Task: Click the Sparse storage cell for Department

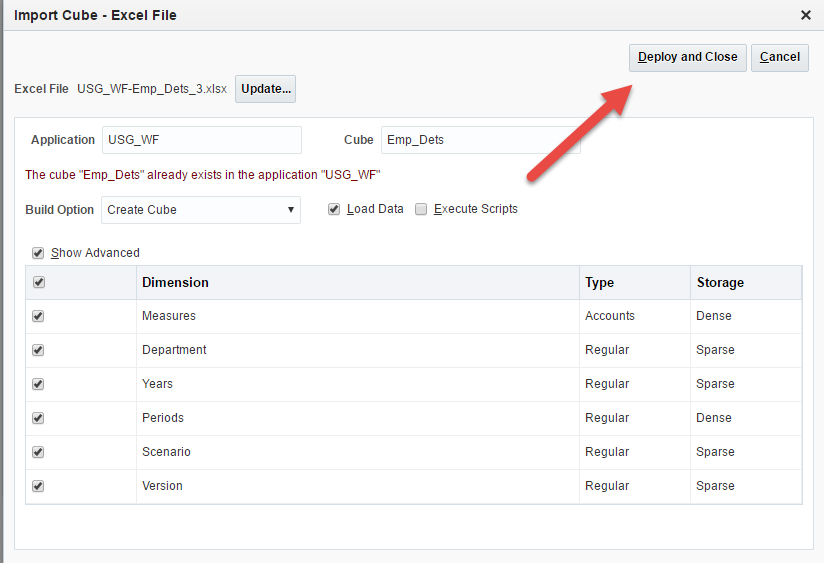Action: pyautogui.click(x=715, y=350)
